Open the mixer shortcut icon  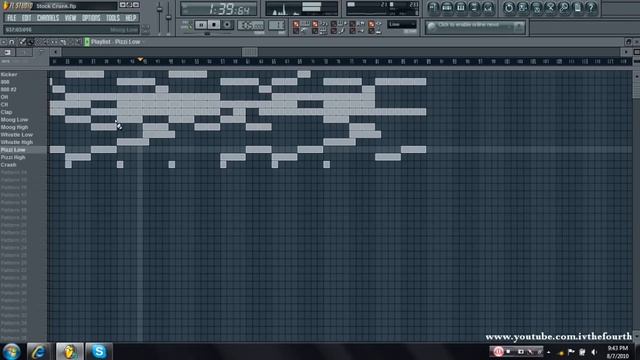(488, 7)
